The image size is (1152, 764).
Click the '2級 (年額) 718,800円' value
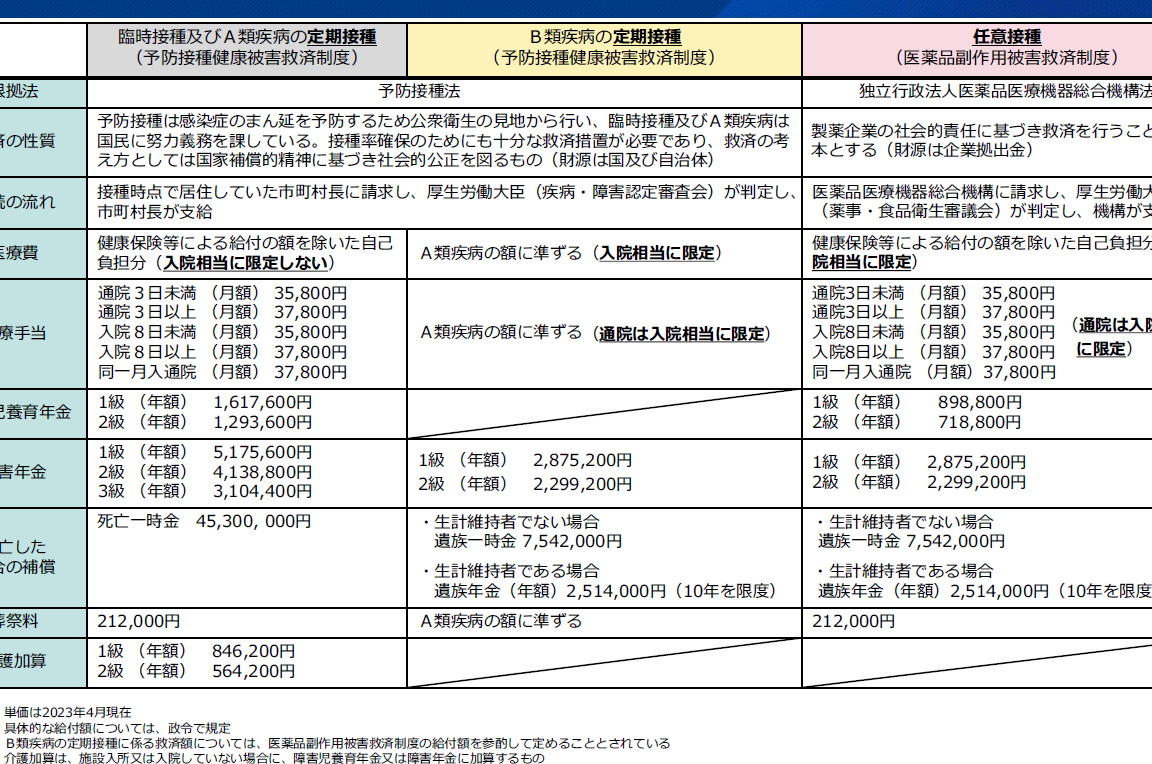pyautogui.click(x=916, y=422)
